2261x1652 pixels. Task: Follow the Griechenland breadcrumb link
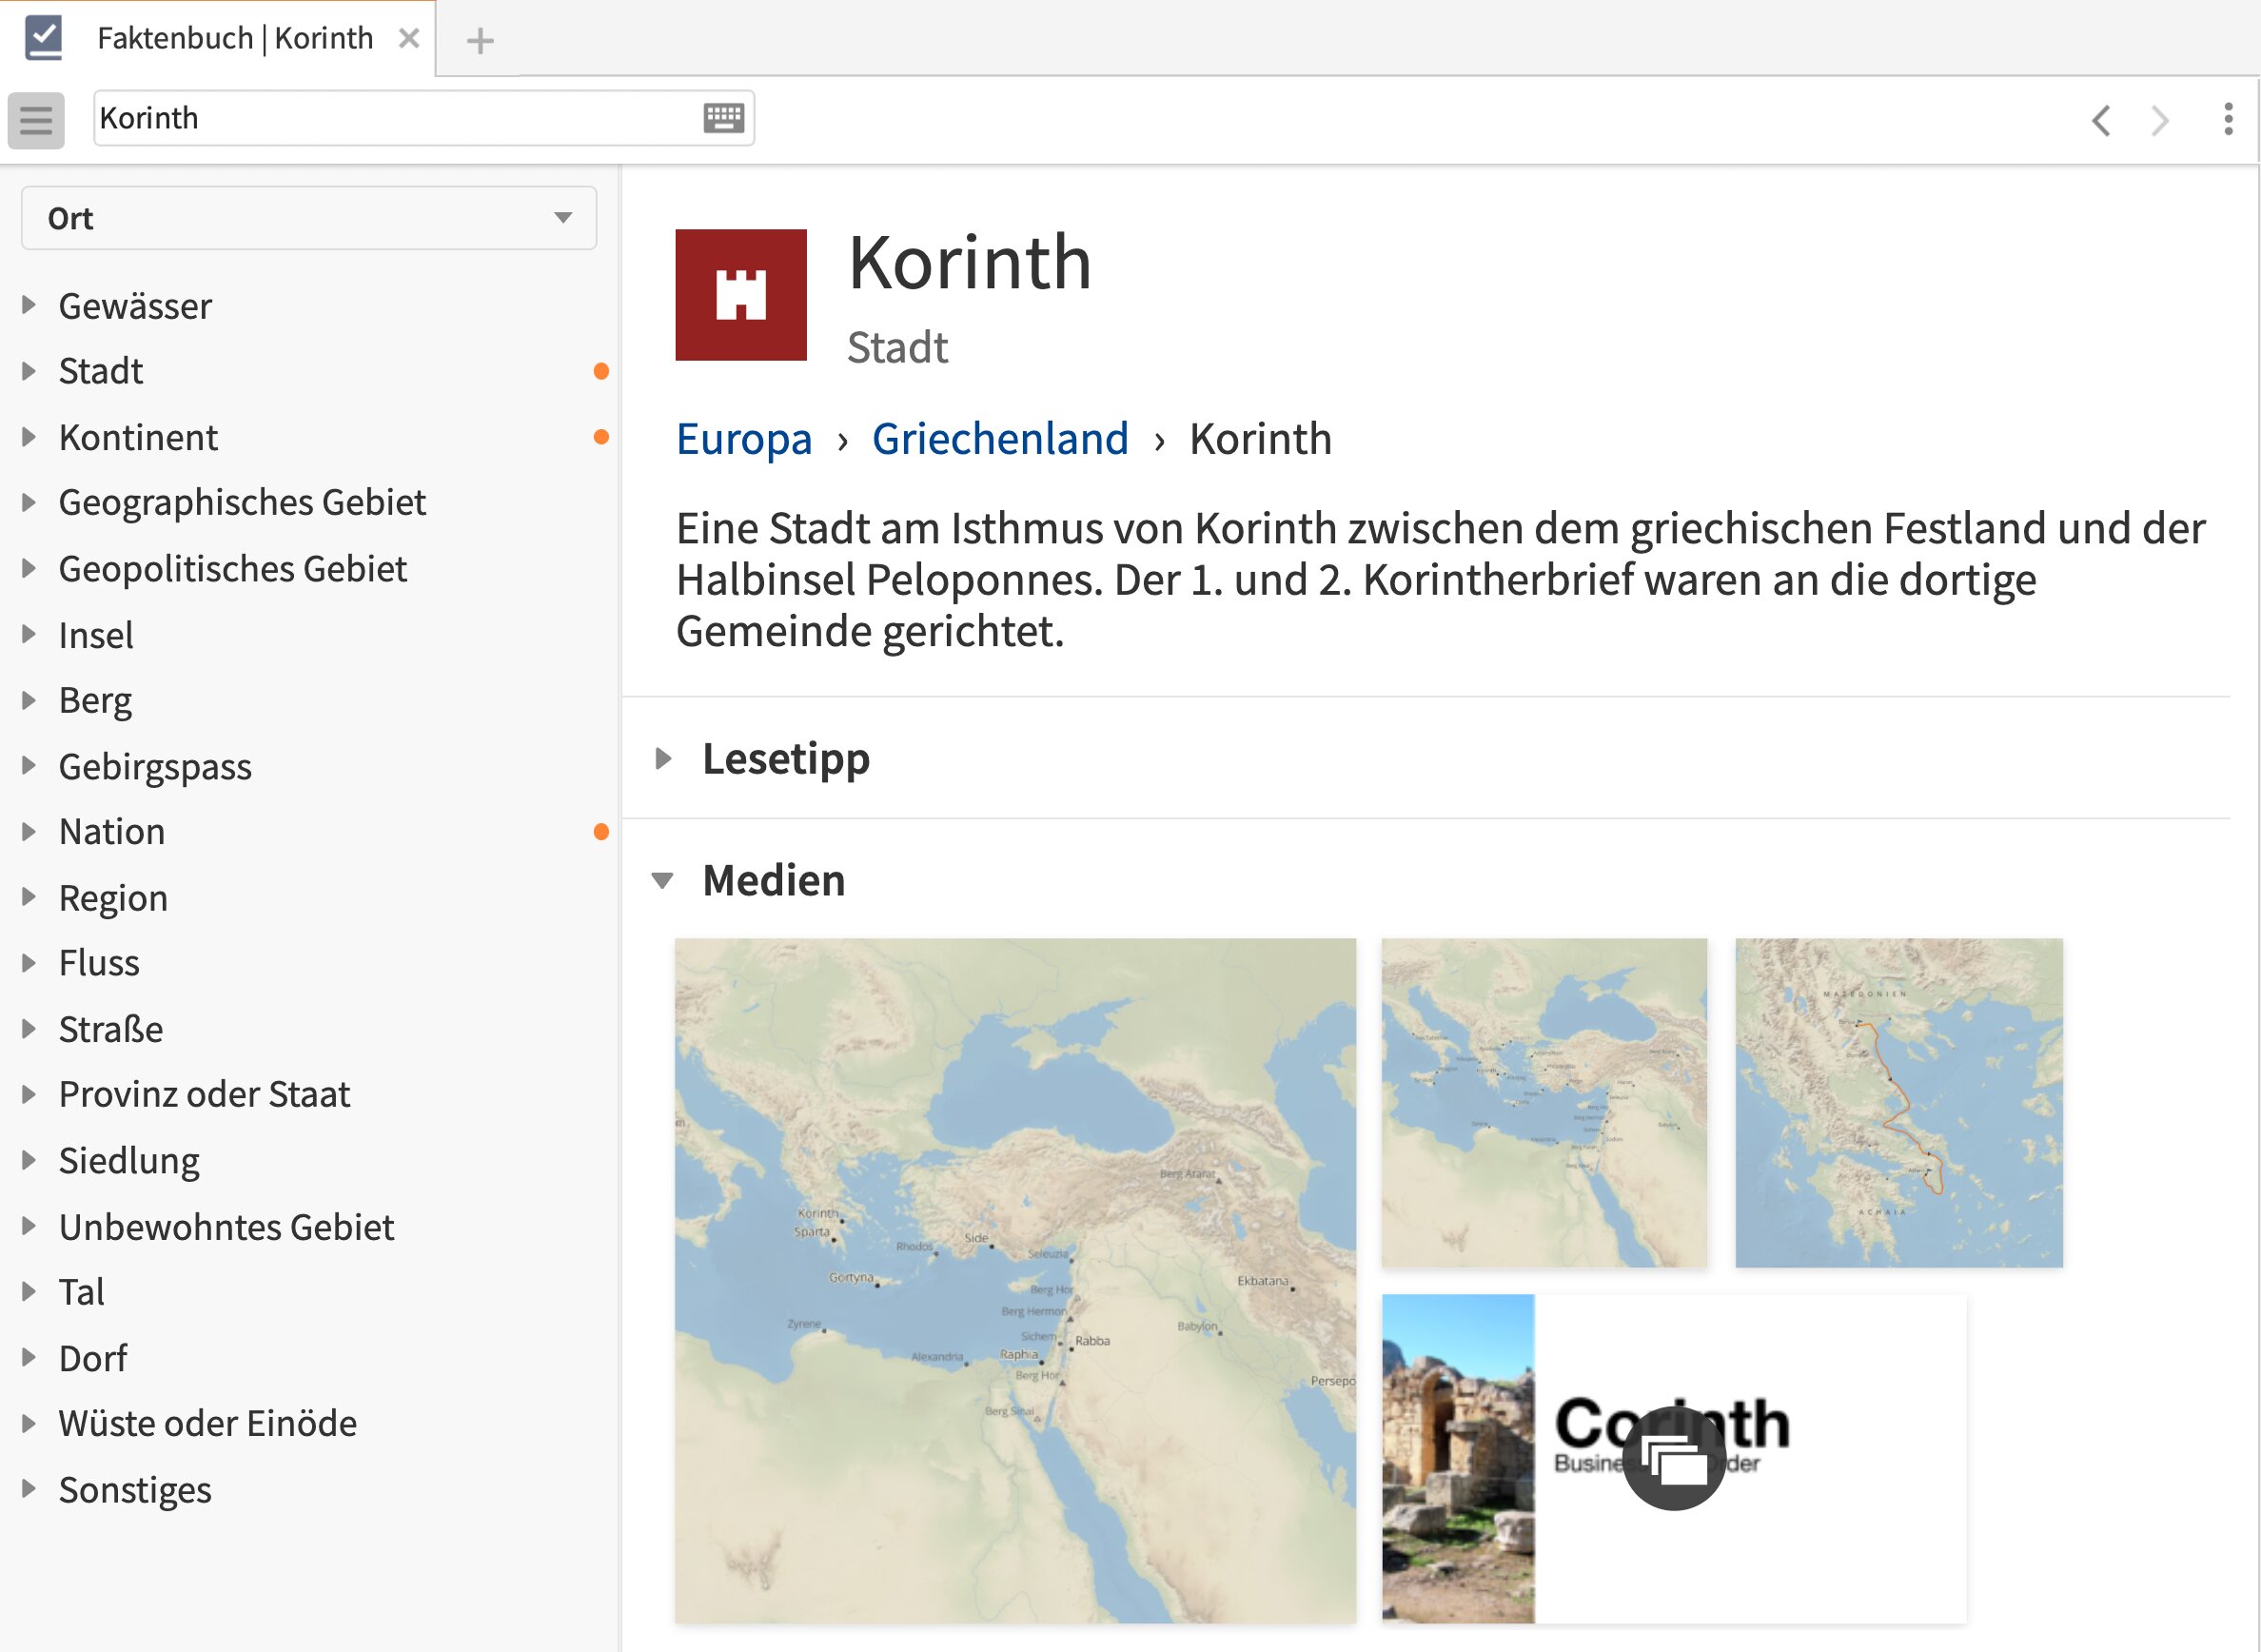pyautogui.click(x=1000, y=439)
